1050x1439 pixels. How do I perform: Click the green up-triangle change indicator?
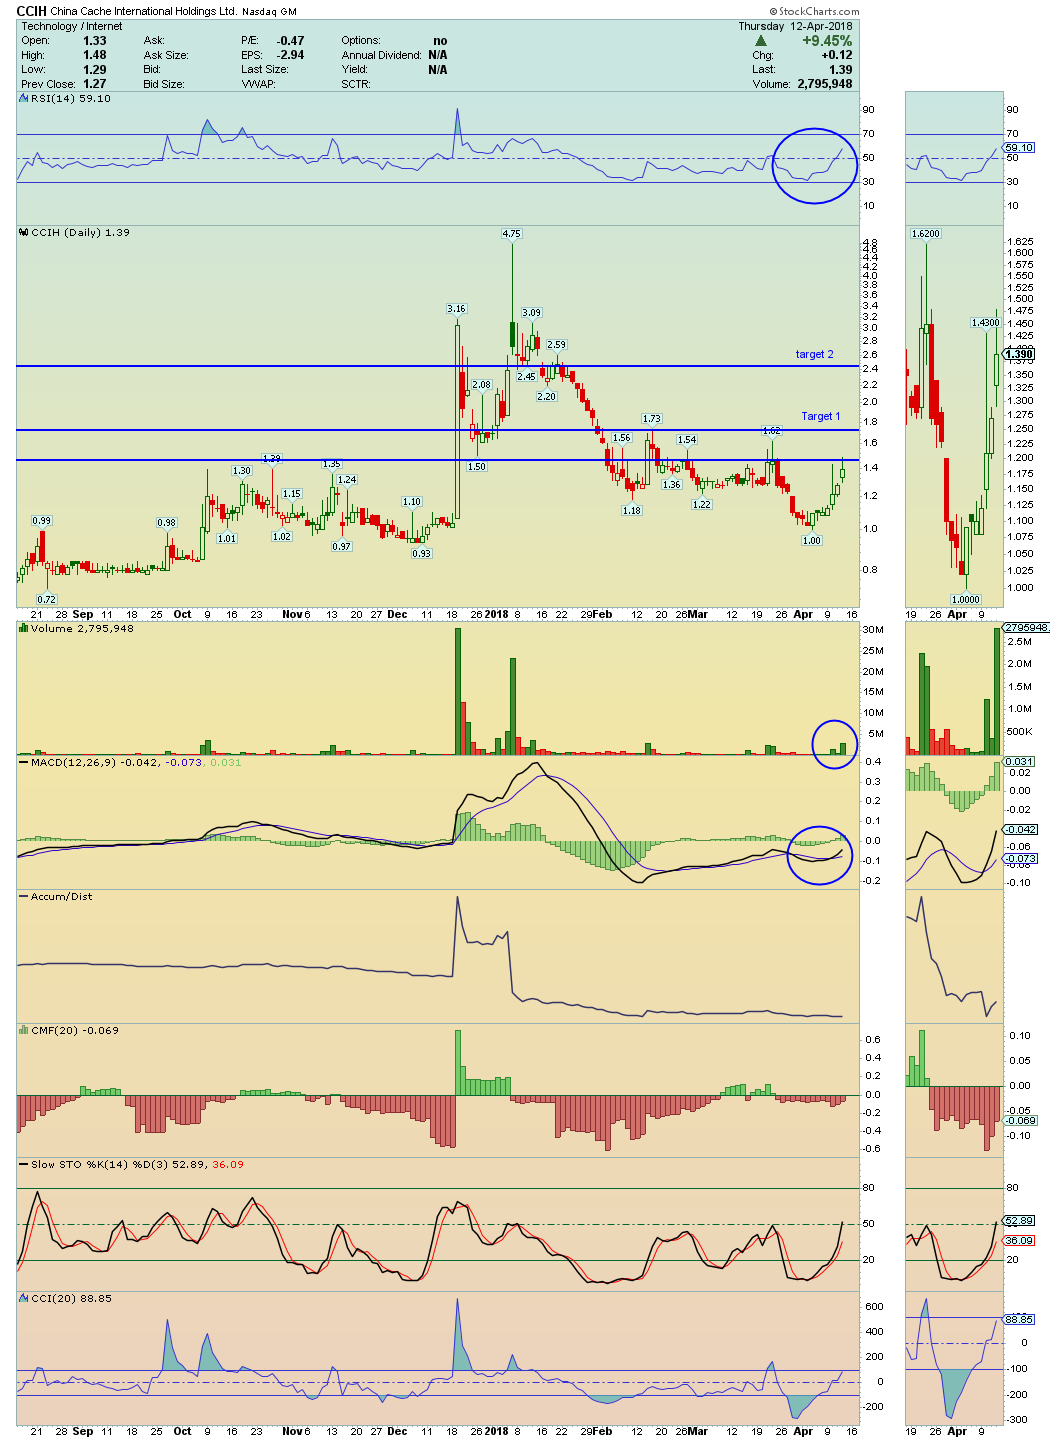761,41
